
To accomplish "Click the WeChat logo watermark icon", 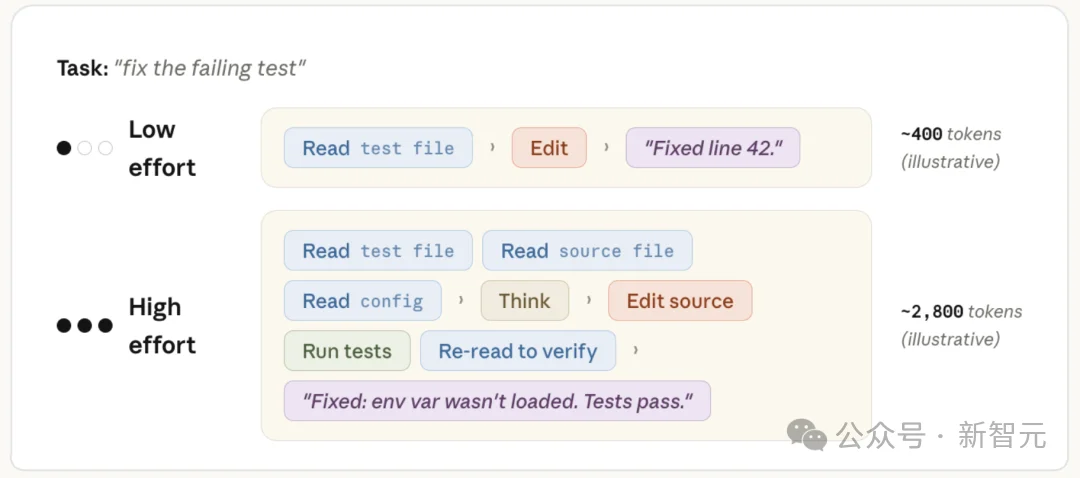I will click(x=807, y=435).
